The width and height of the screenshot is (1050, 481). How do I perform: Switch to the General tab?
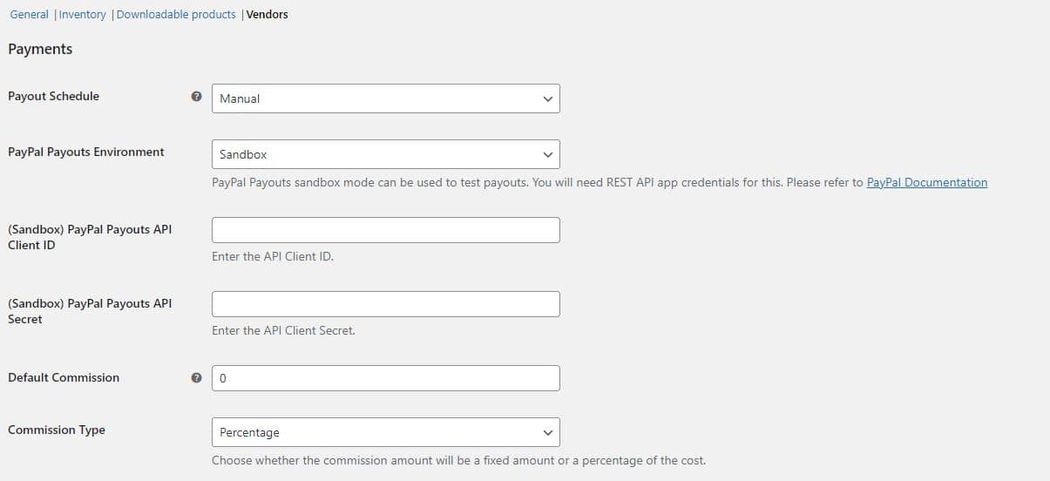click(29, 14)
